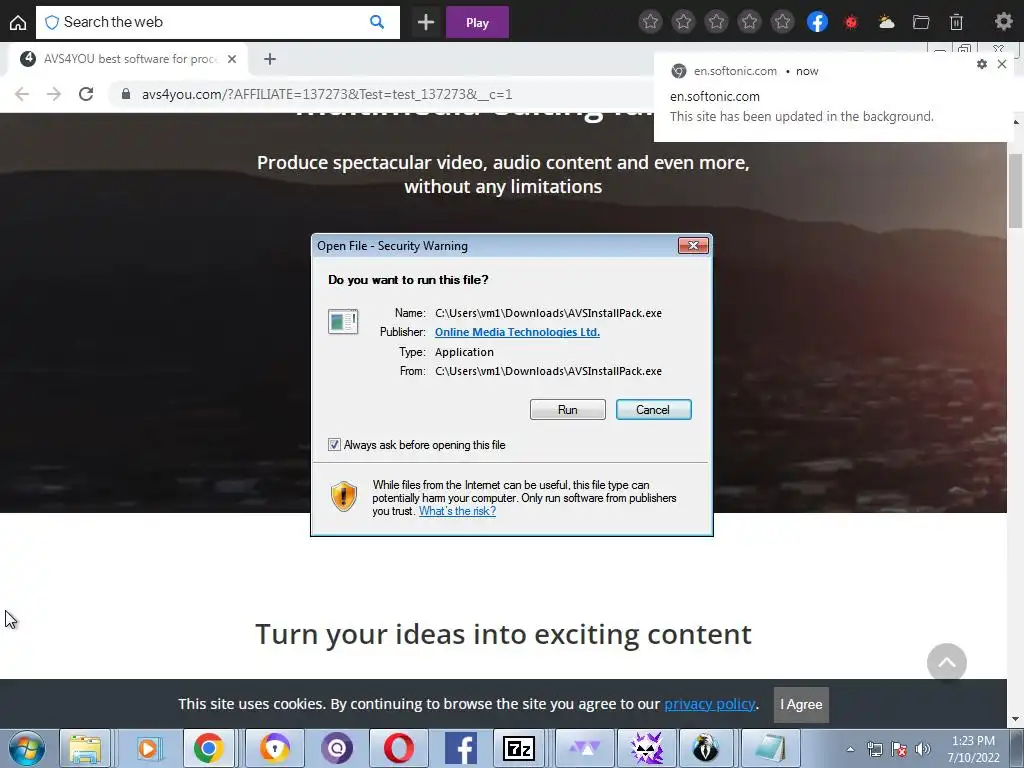1024x768 pixels.
Task: Click the purple Play button
Action: click(x=477, y=22)
